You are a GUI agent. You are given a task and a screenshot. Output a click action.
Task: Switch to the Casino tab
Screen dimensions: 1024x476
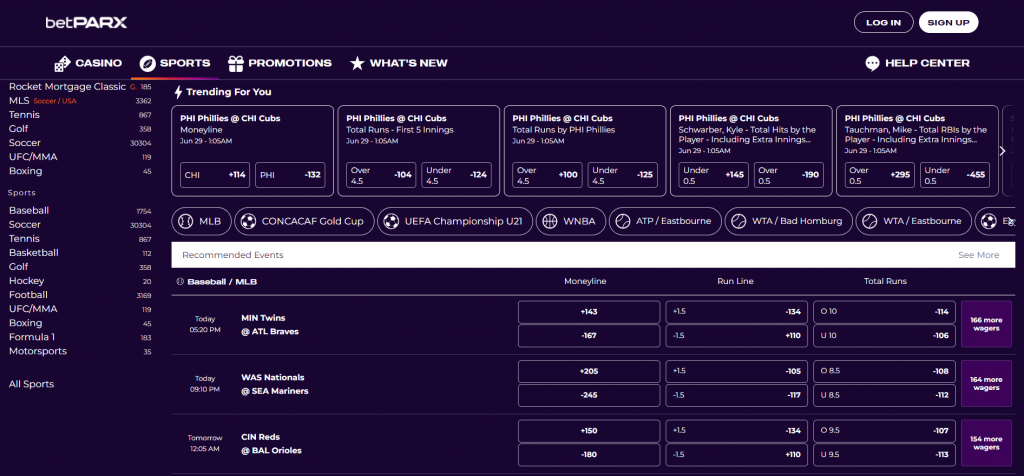(x=88, y=63)
